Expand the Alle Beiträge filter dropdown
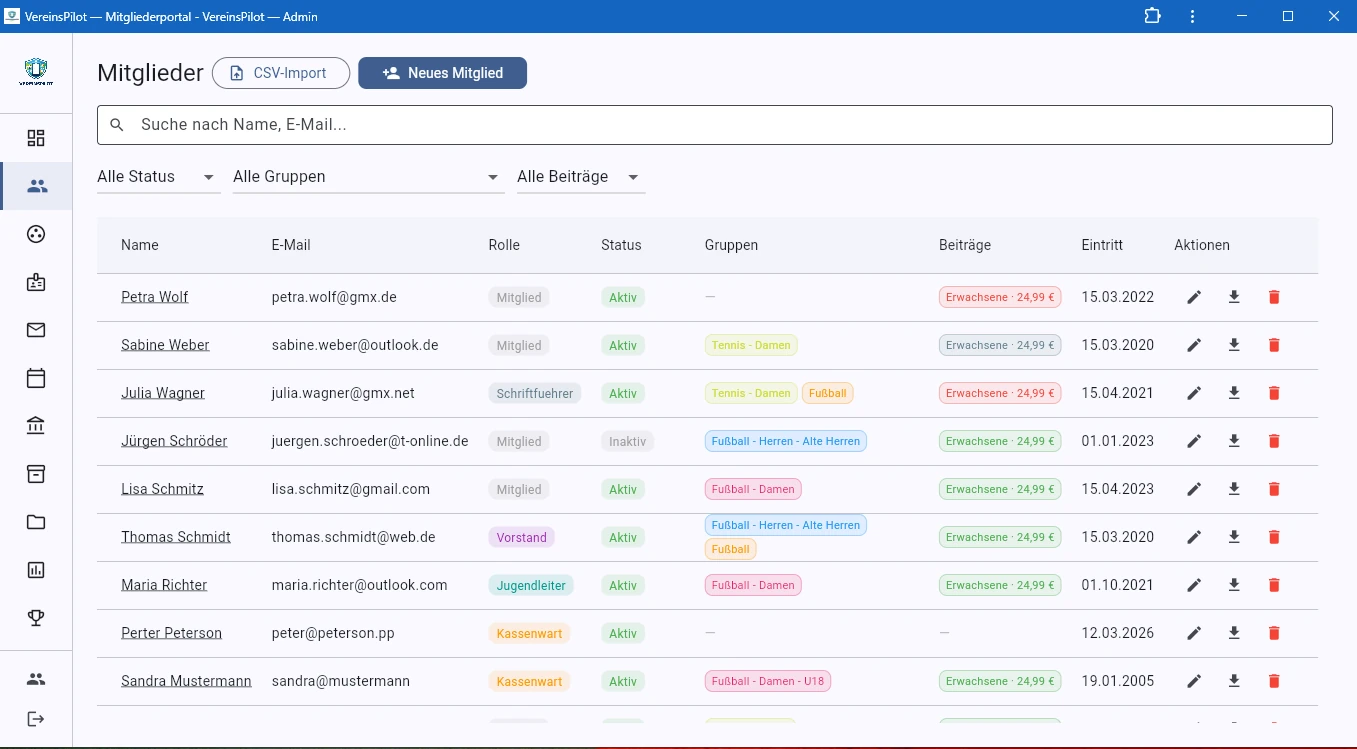The width and height of the screenshot is (1357, 749). click(579, 177)
